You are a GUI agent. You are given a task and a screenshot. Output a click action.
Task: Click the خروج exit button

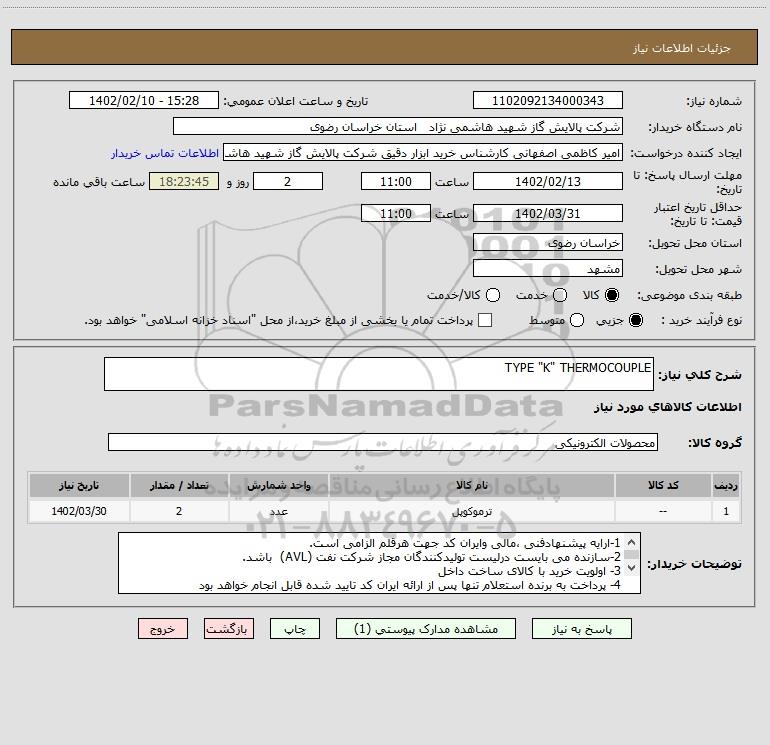tap(163, 629)
